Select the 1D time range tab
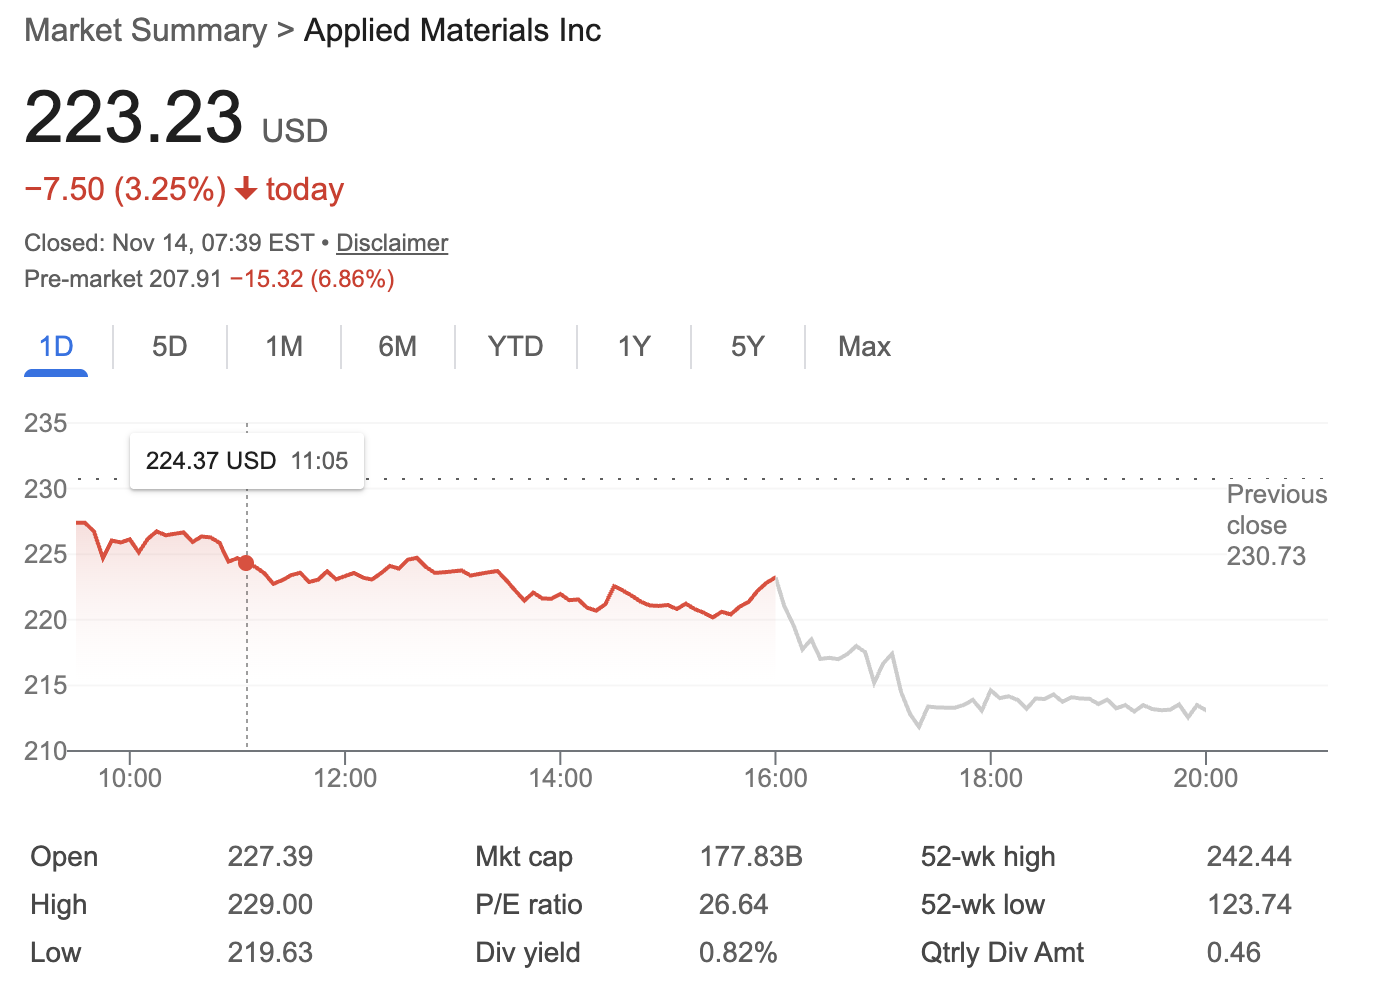 tap(56, 346)
